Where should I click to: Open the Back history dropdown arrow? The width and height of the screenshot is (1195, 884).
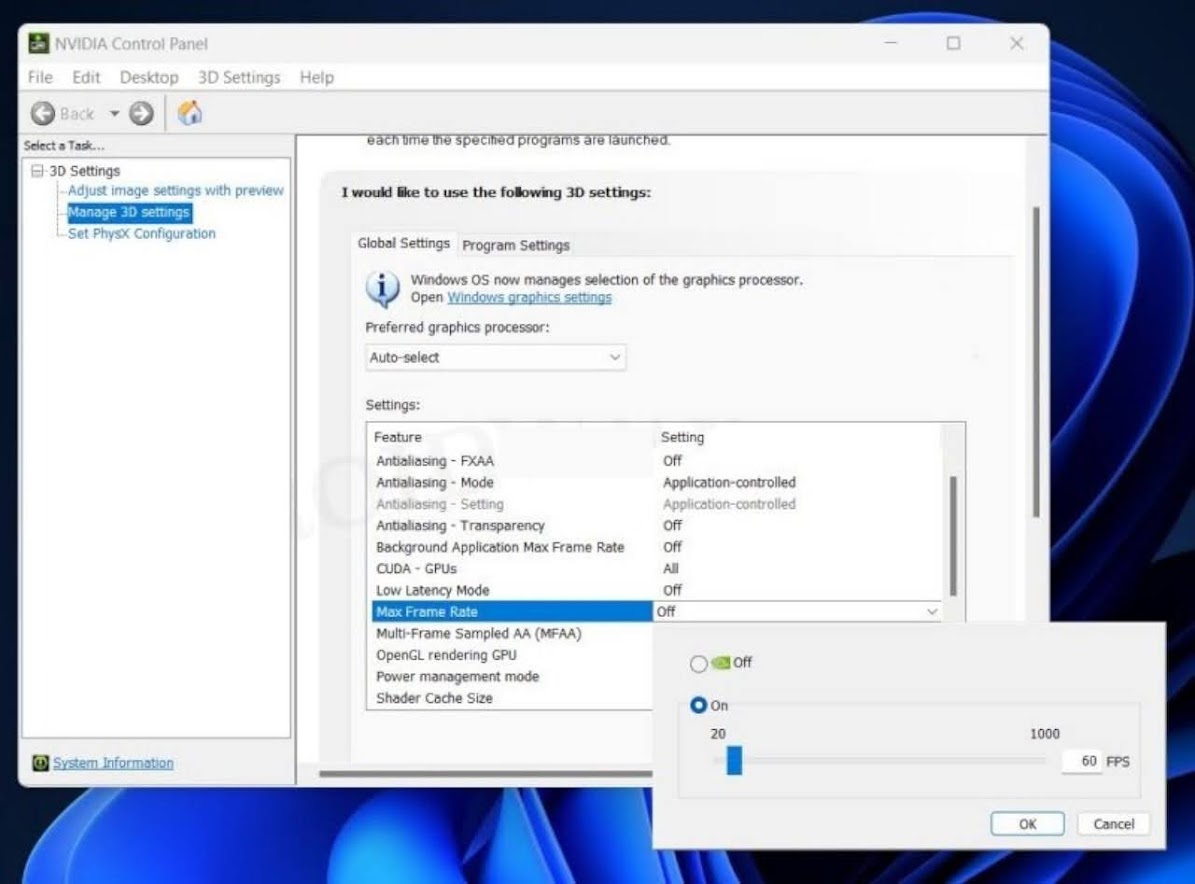tap(114, 114)
